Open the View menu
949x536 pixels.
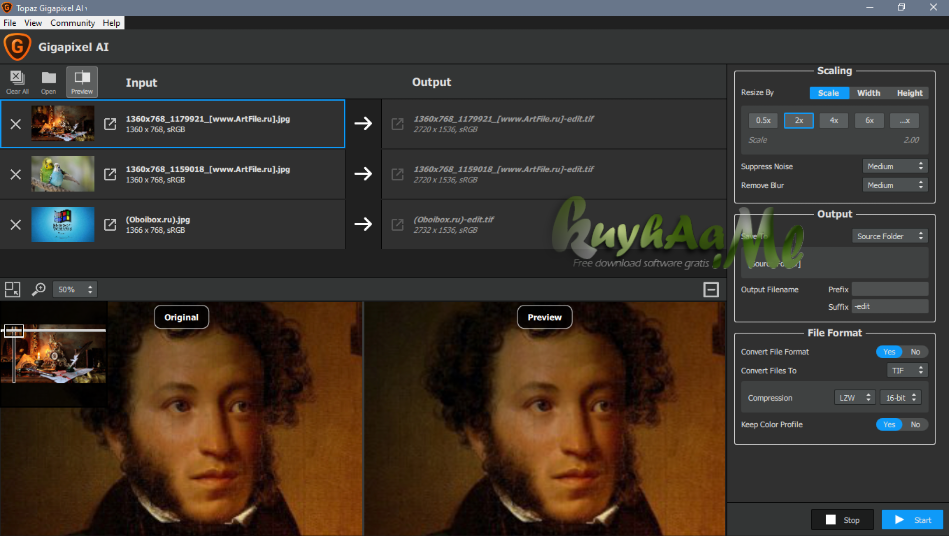(33, 23)
